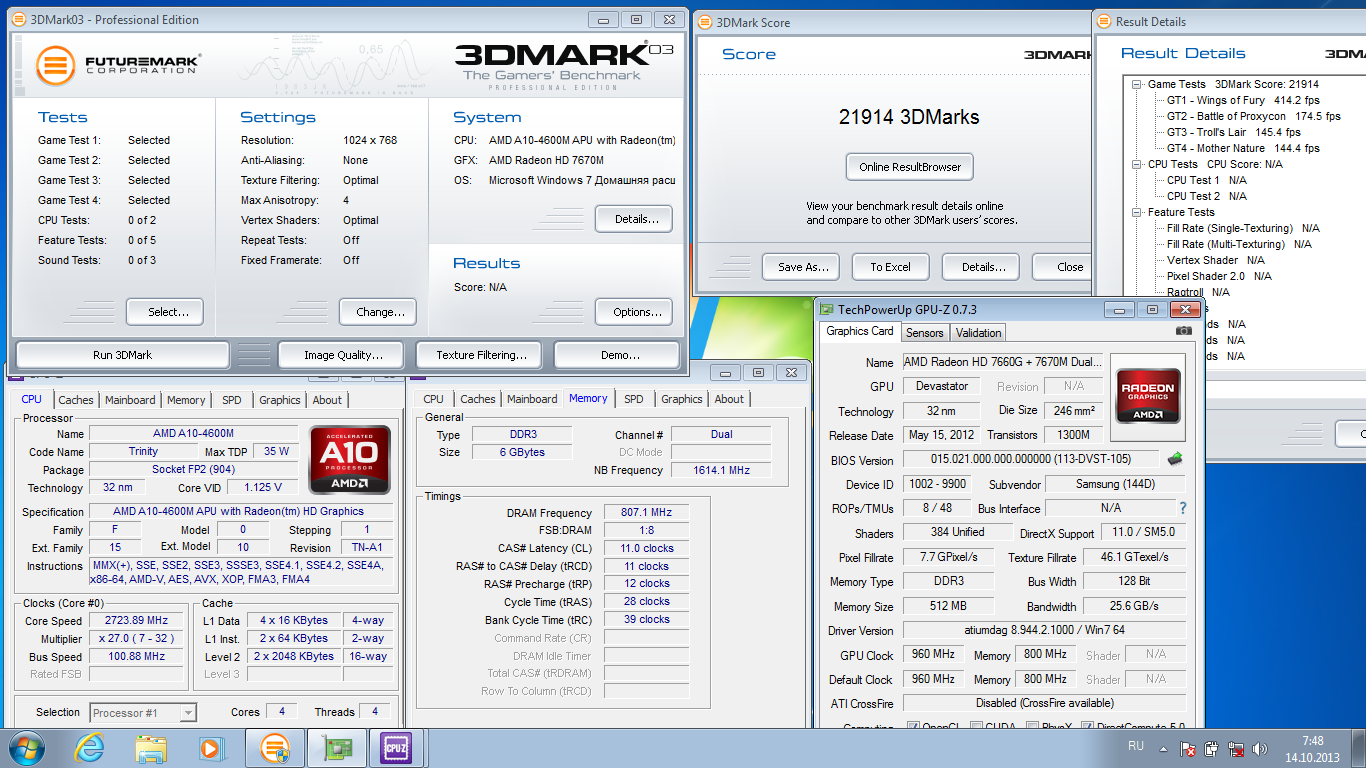Switch to 3DMark03 via its taskbar icon
The width and height of the screenshot is (1366, 768).
[275, 747]
